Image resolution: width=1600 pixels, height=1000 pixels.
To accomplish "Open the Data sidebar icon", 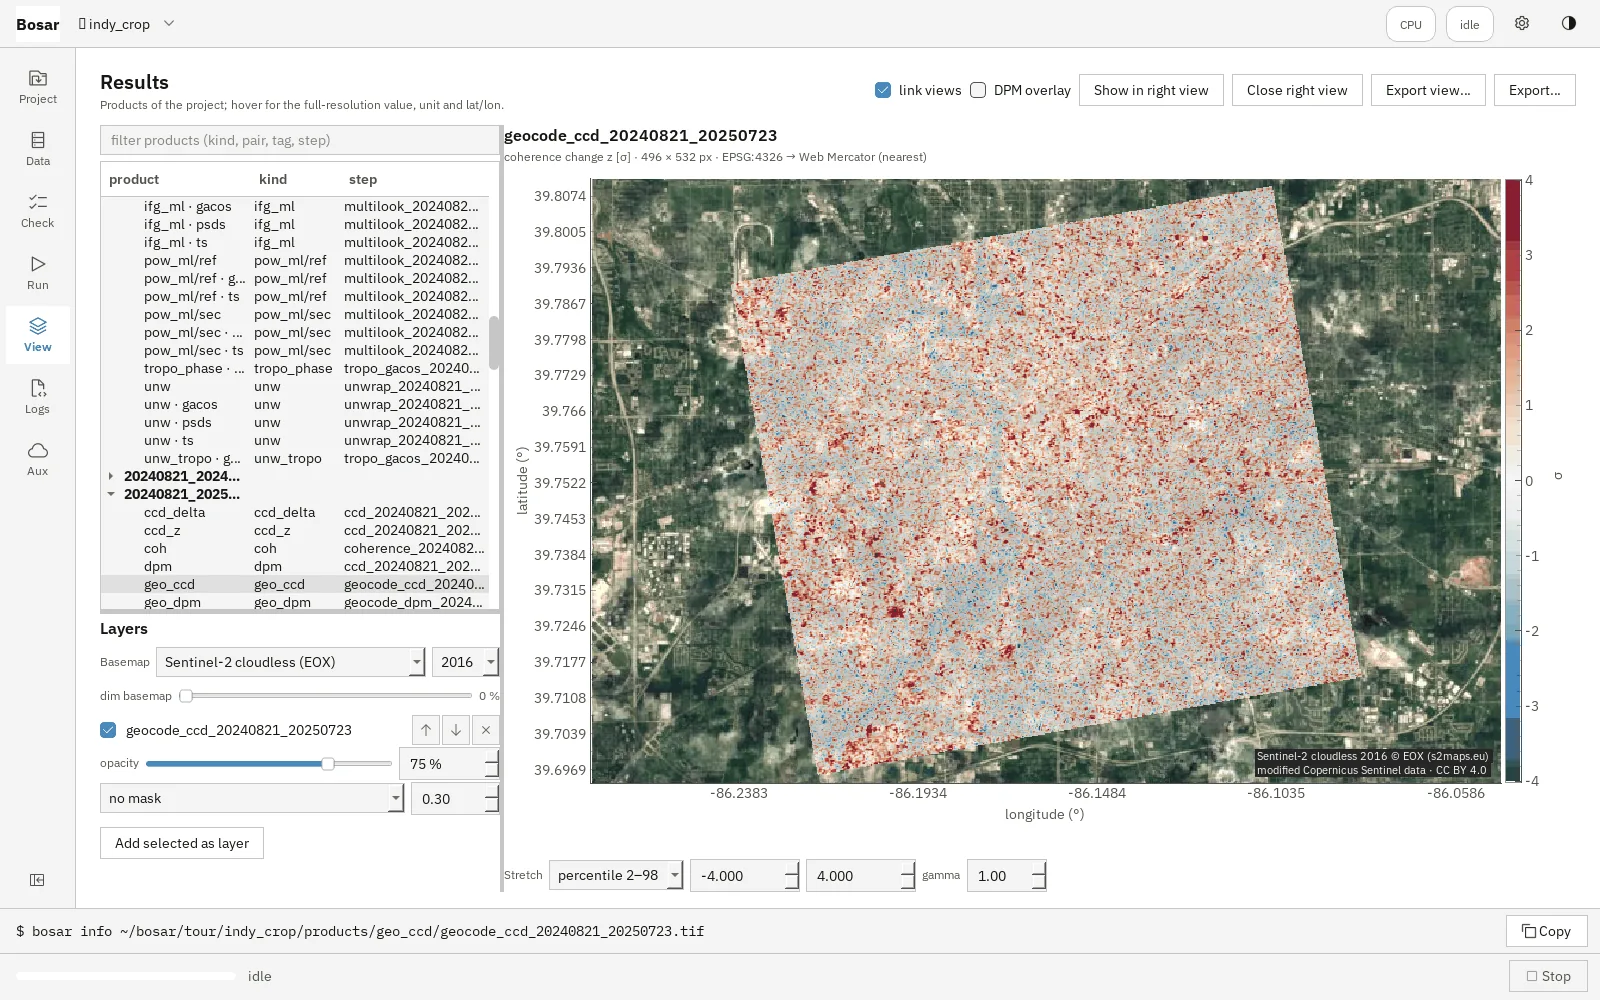I will (38, 148).
